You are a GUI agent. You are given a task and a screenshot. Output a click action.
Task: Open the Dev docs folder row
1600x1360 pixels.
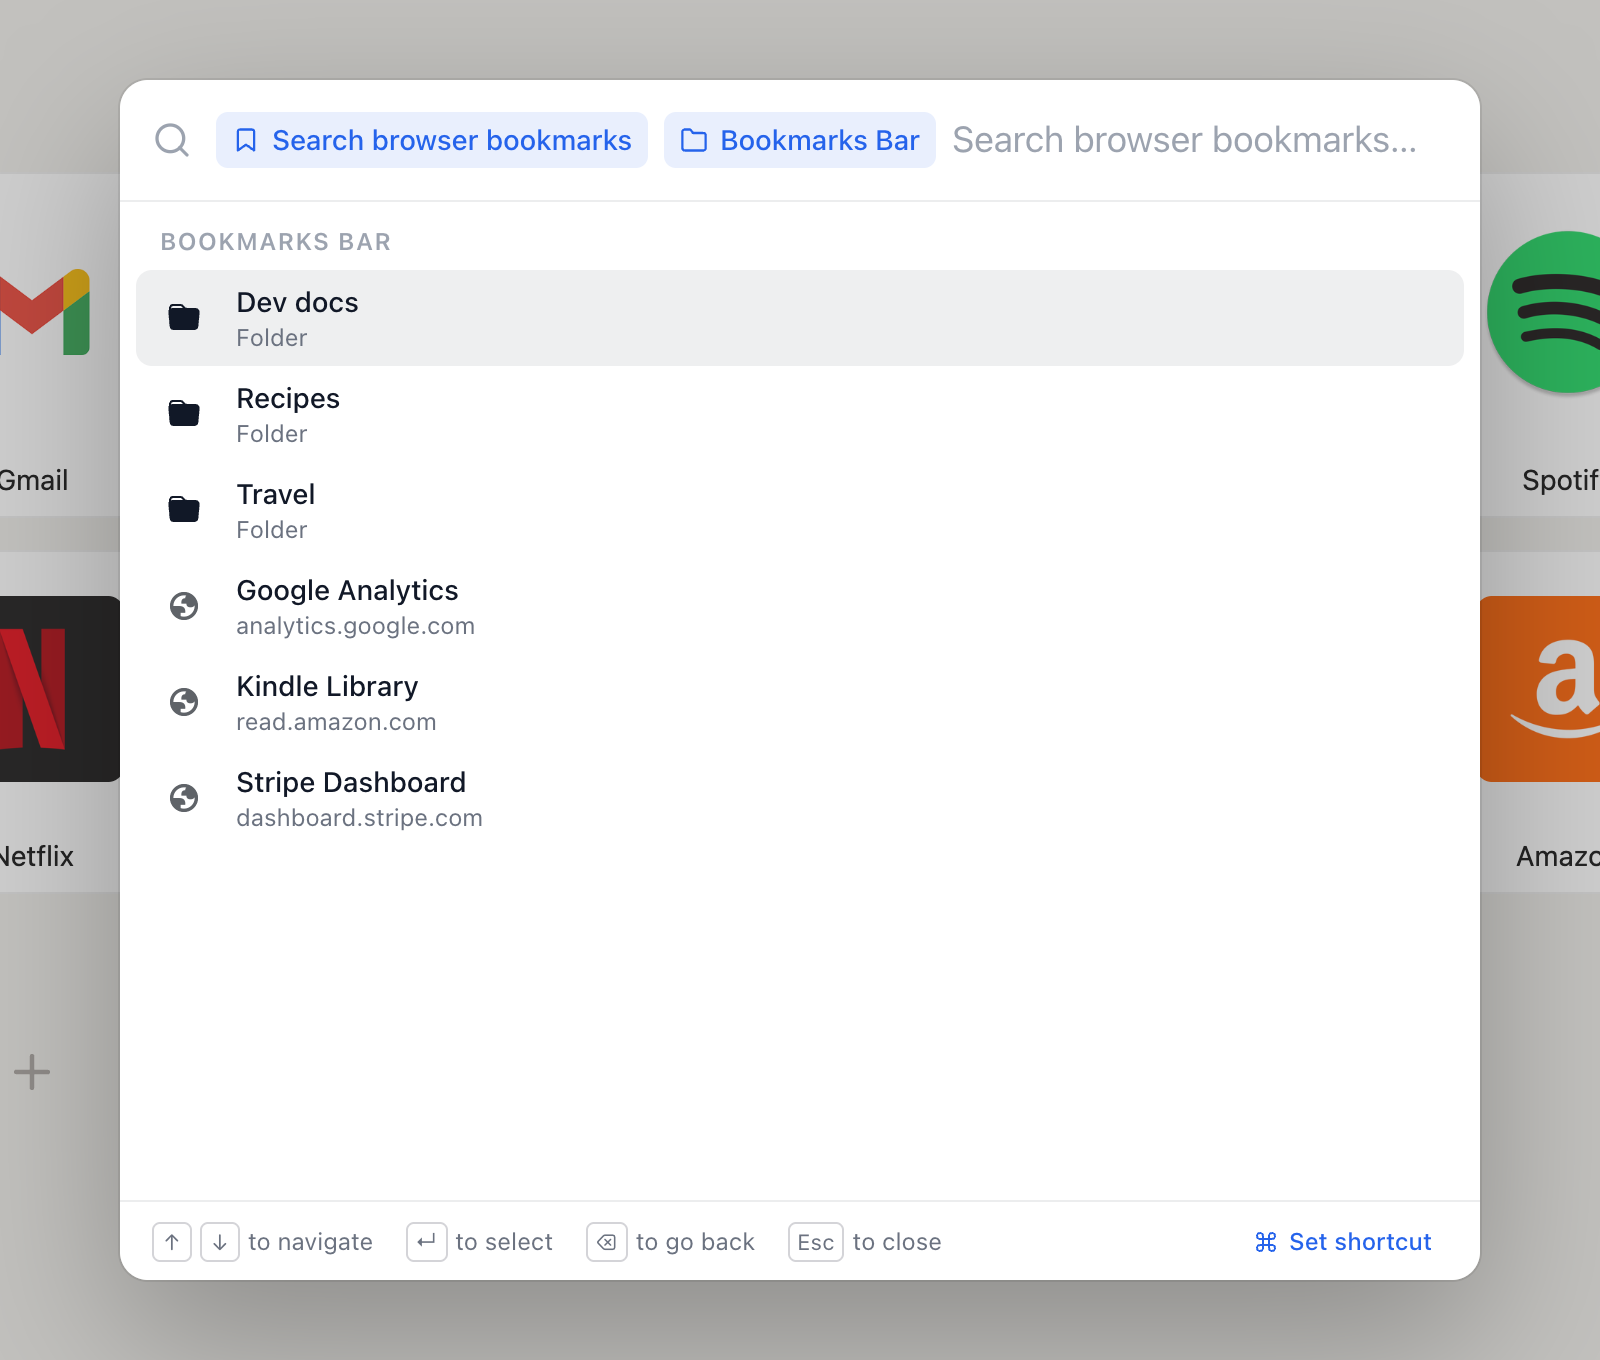800,318
